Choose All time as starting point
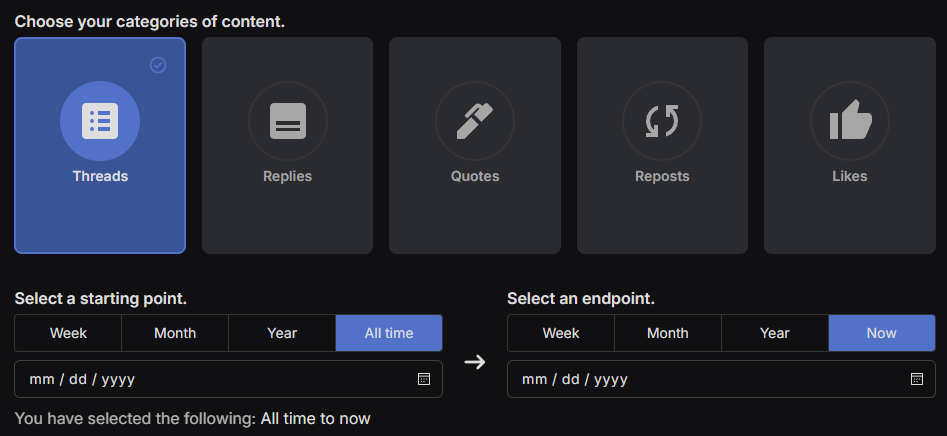 389,333
